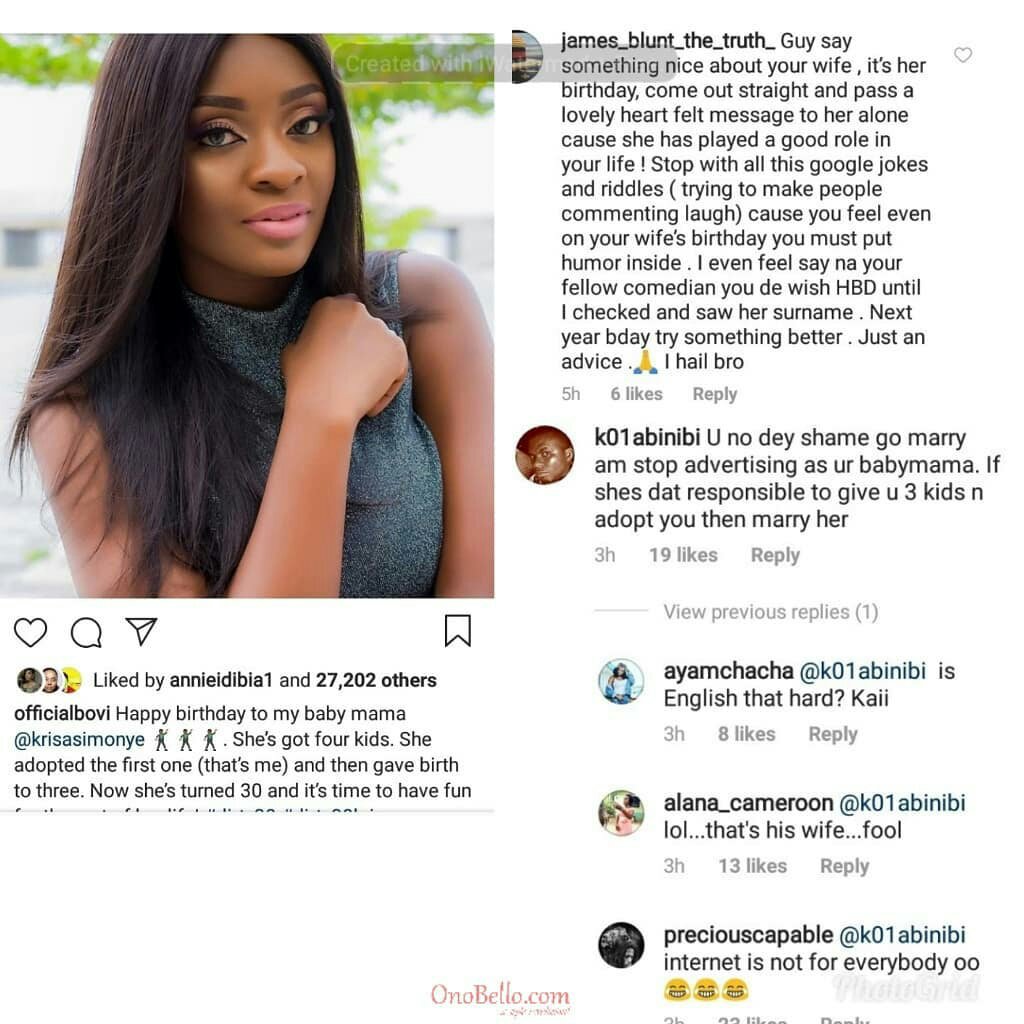Open k01abinibi profile picture
This screenshot has height=1024, width=1024.
point(545,455)
